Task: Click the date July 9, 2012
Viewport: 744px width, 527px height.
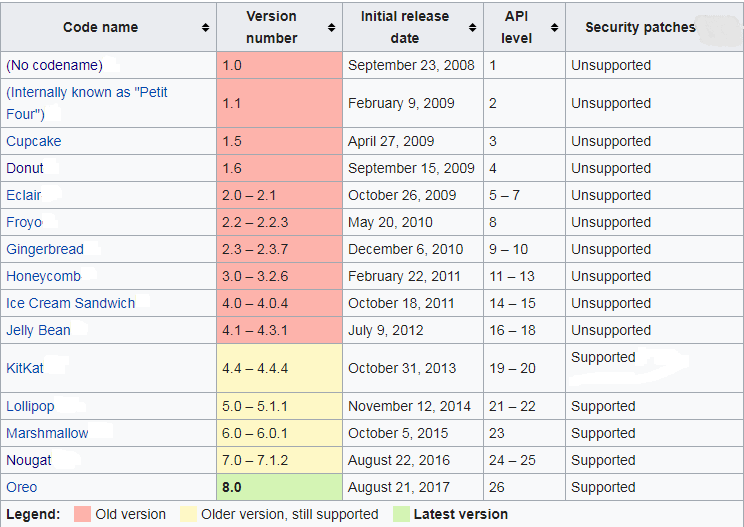Action: coord(386,330)
